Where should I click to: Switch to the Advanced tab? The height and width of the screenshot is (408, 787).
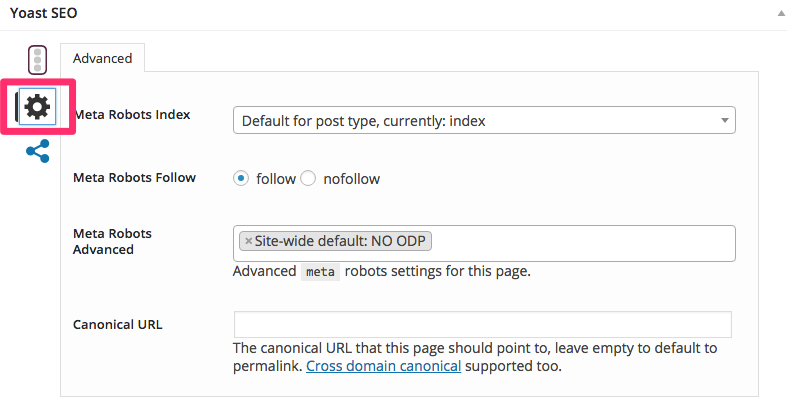point(102,58)
